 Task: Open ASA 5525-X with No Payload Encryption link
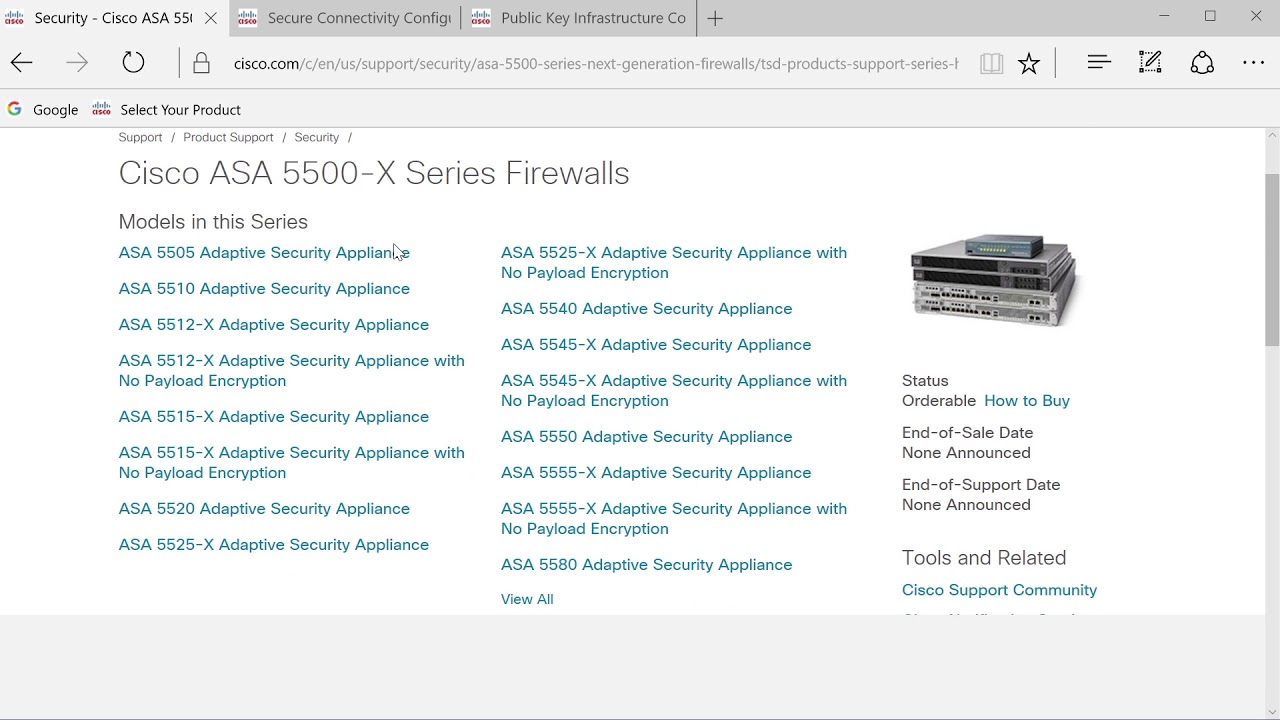[x=673, y=262]
